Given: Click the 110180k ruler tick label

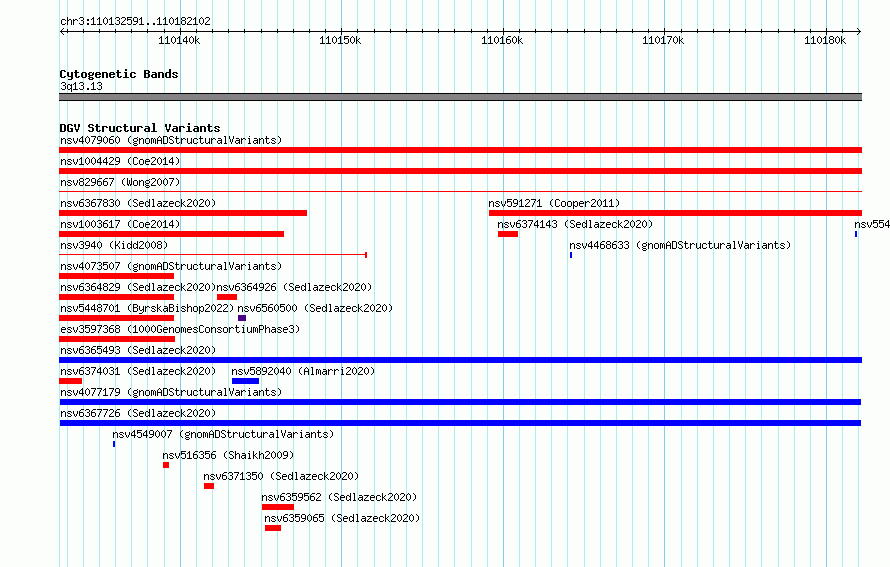Looking at the screenshot, I should [825, 40].
